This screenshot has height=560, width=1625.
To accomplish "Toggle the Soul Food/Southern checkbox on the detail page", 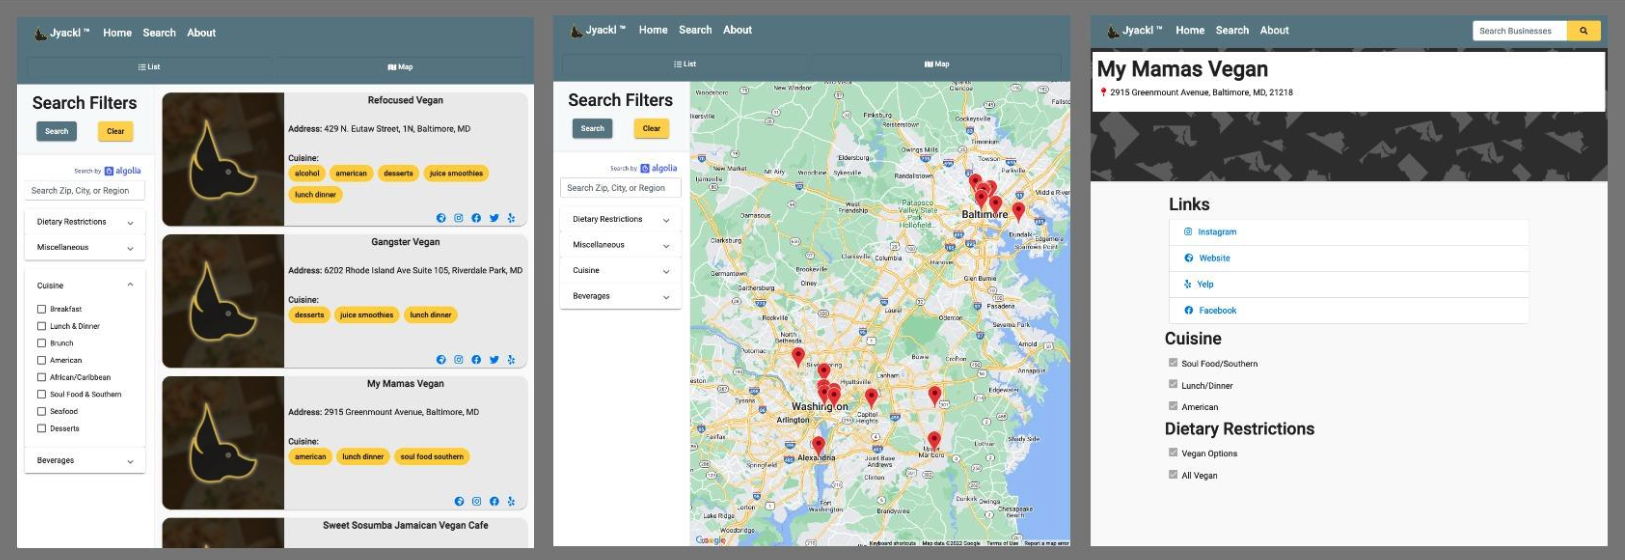I will 1173,363.
